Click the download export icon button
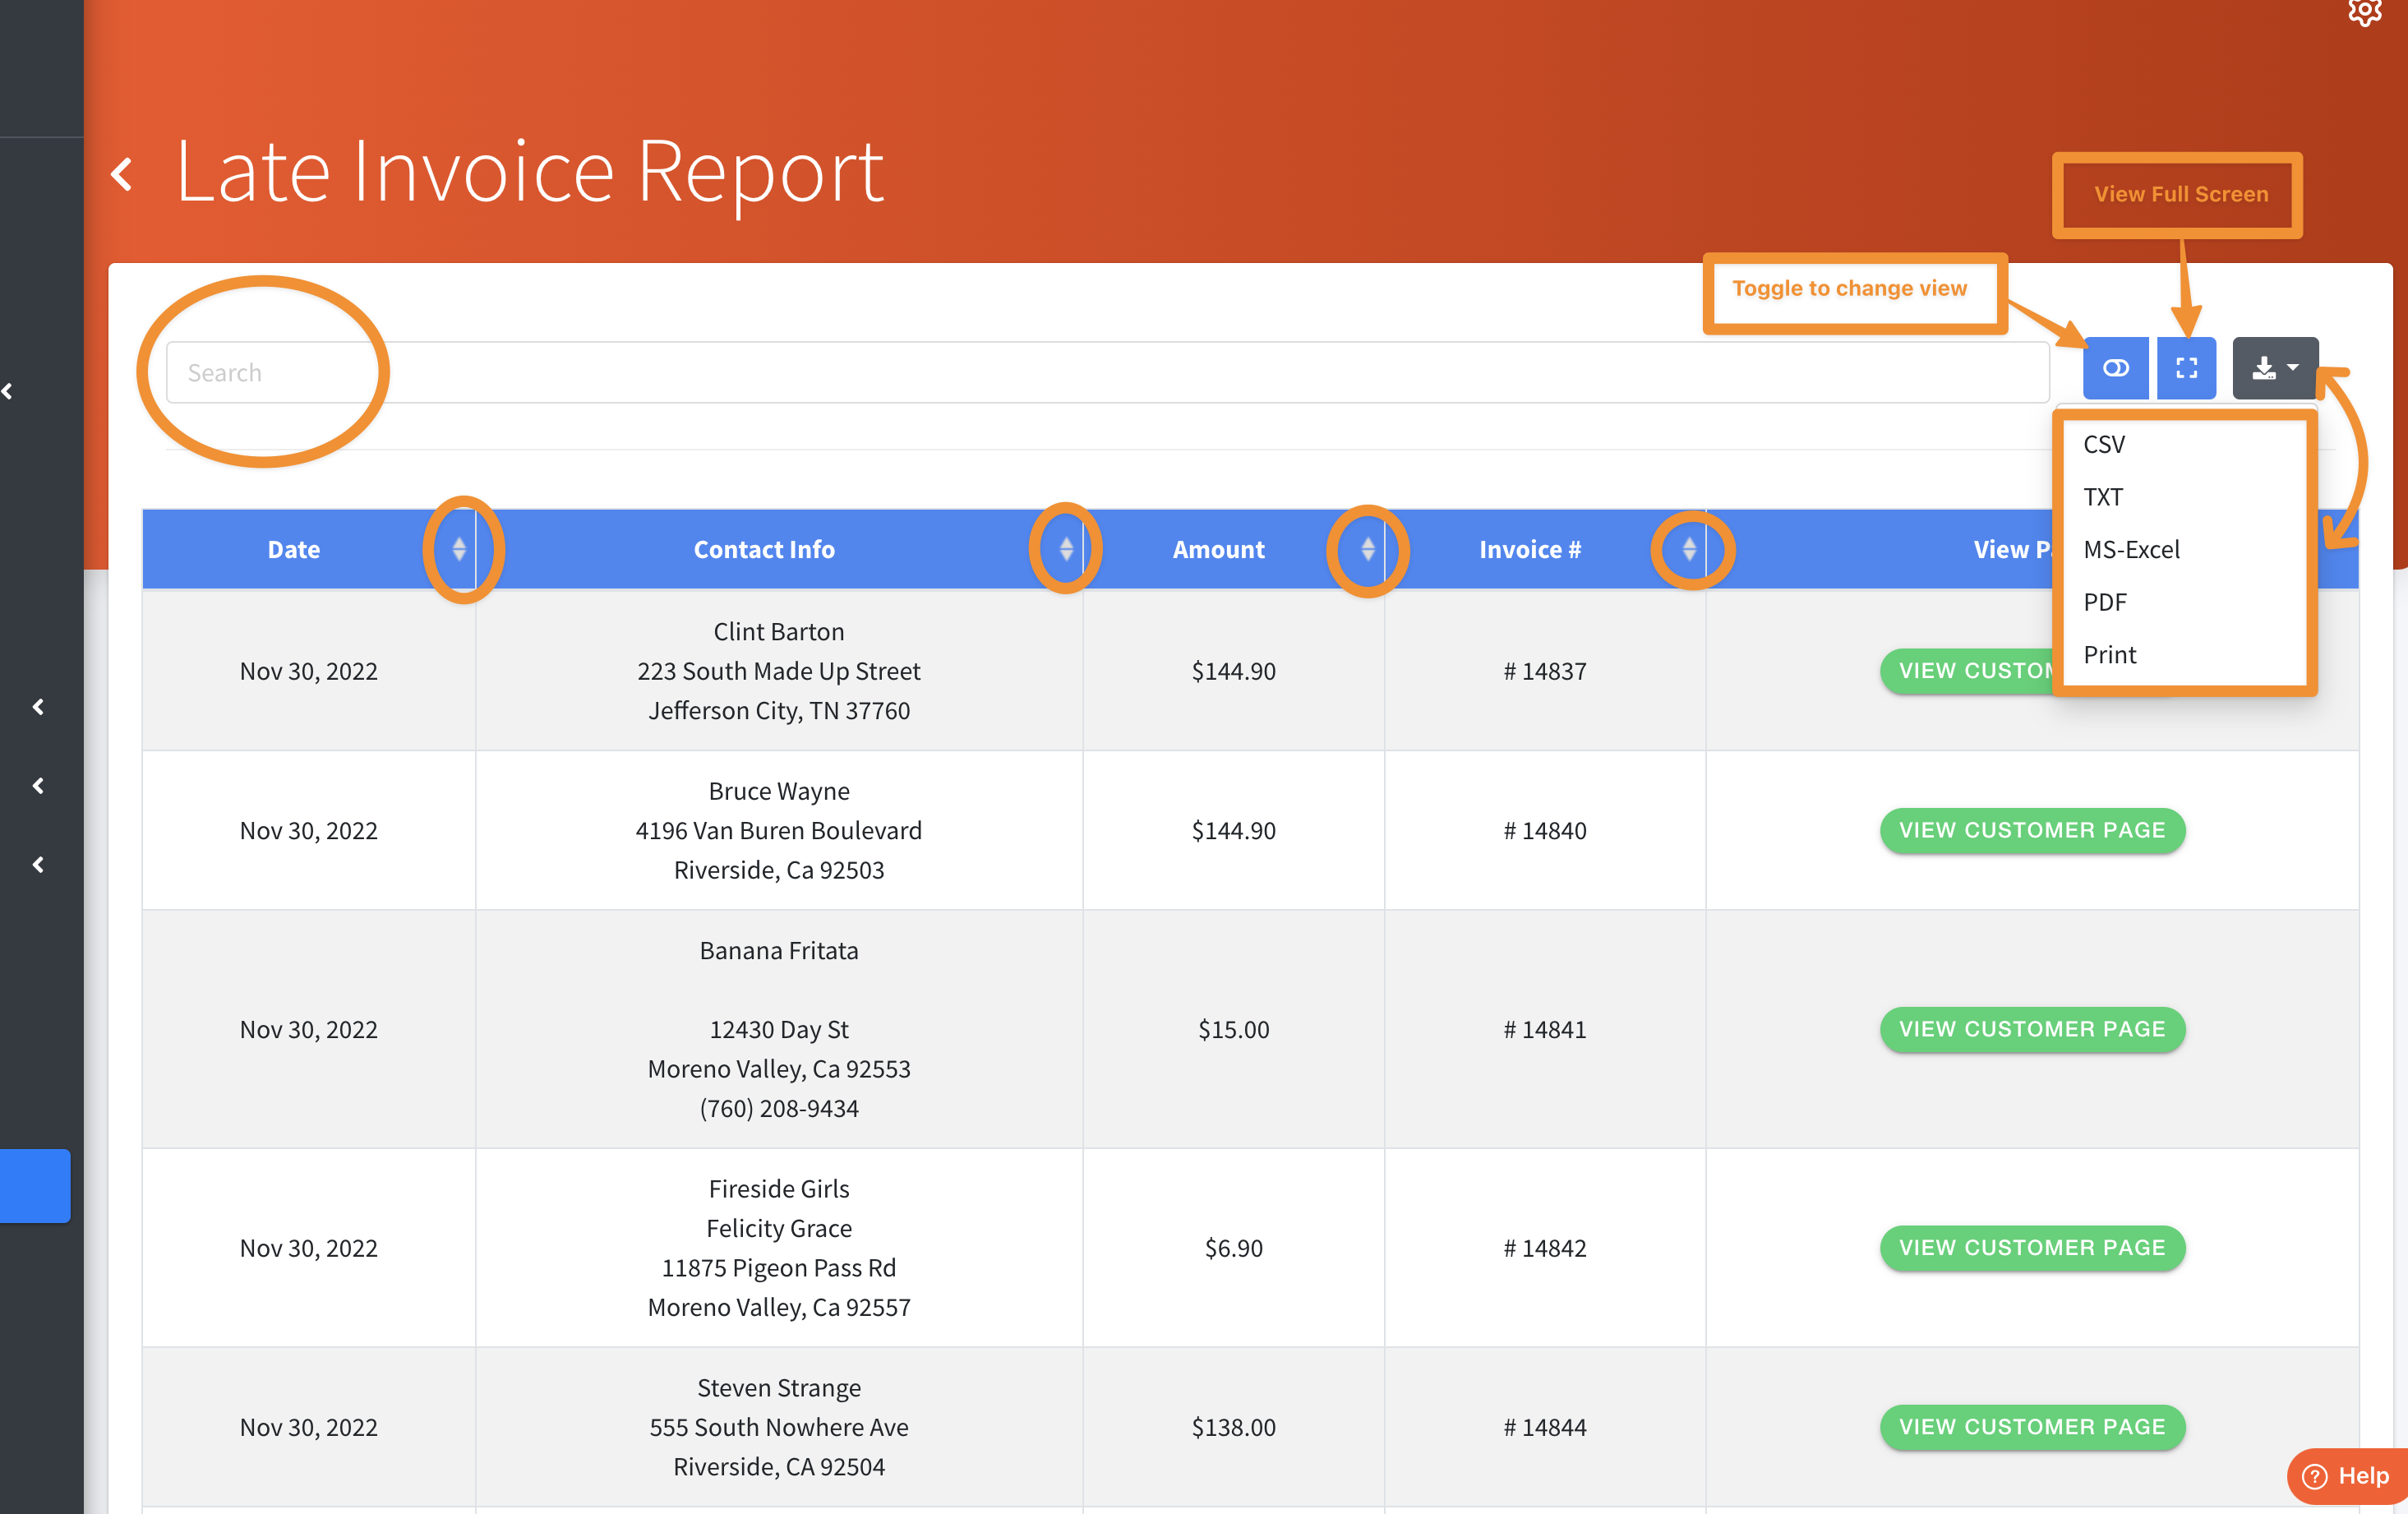The width and height of the screenshot is (2408, 1514). click(2274, 368)
